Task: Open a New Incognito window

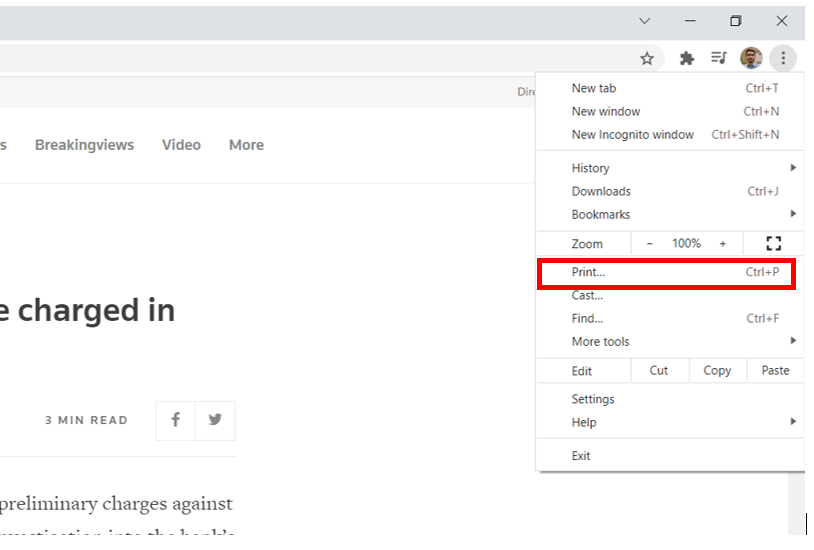Action: pos(633,135)
